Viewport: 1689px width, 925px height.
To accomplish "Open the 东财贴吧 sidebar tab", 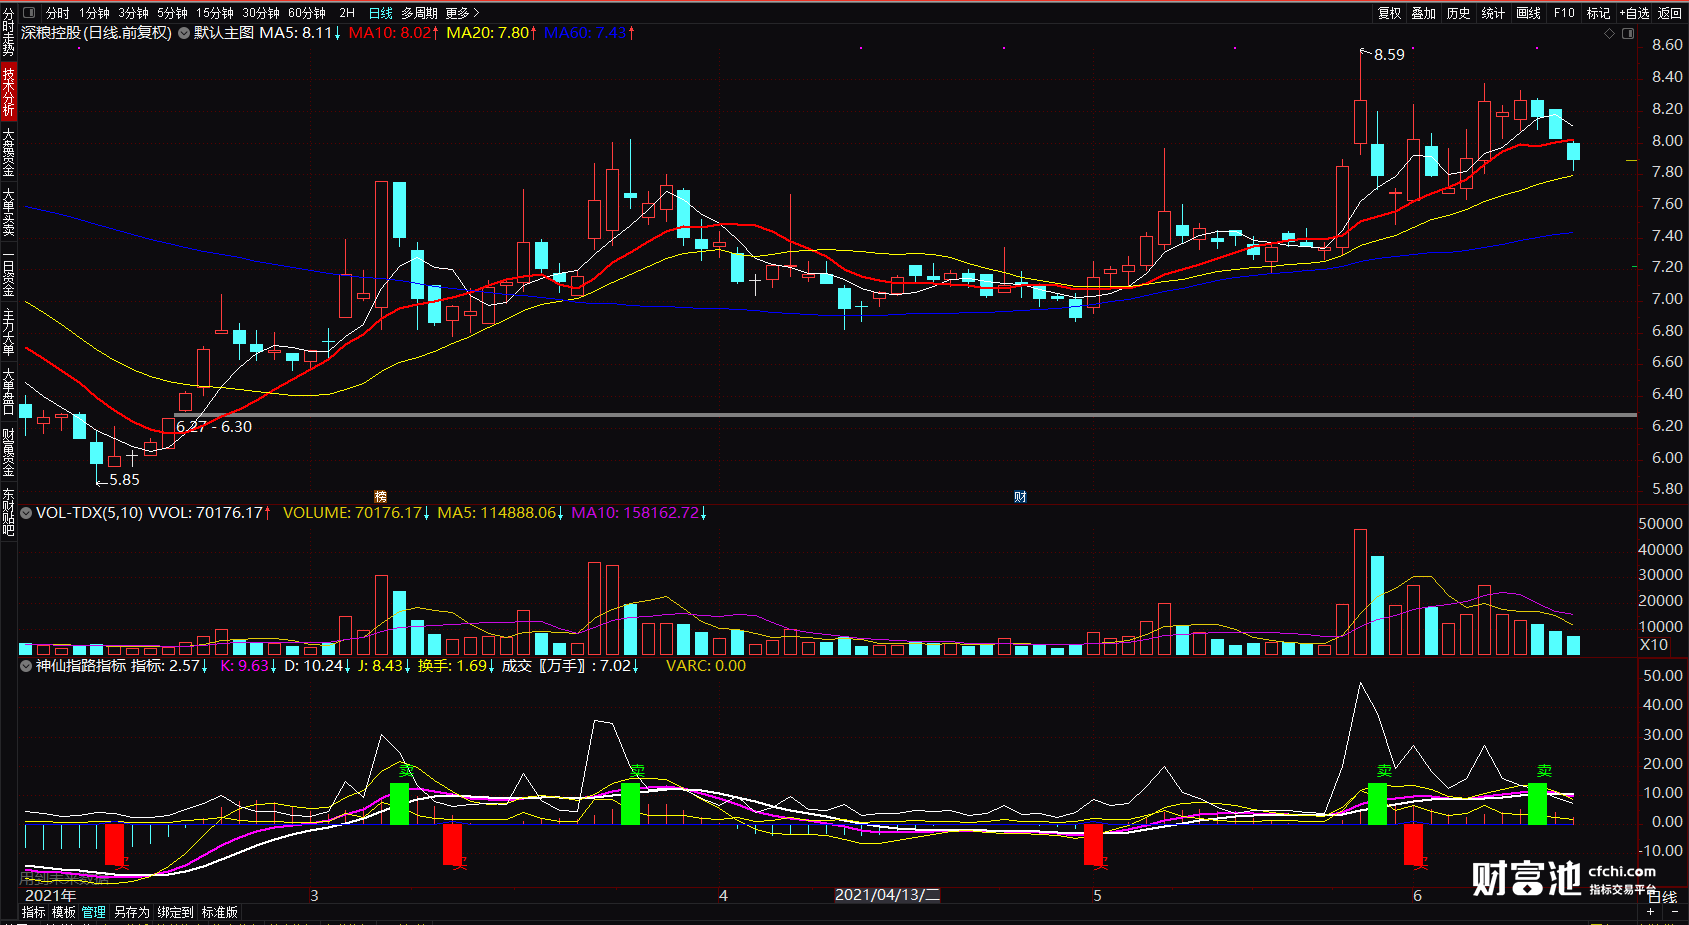I will coord(8,512).
